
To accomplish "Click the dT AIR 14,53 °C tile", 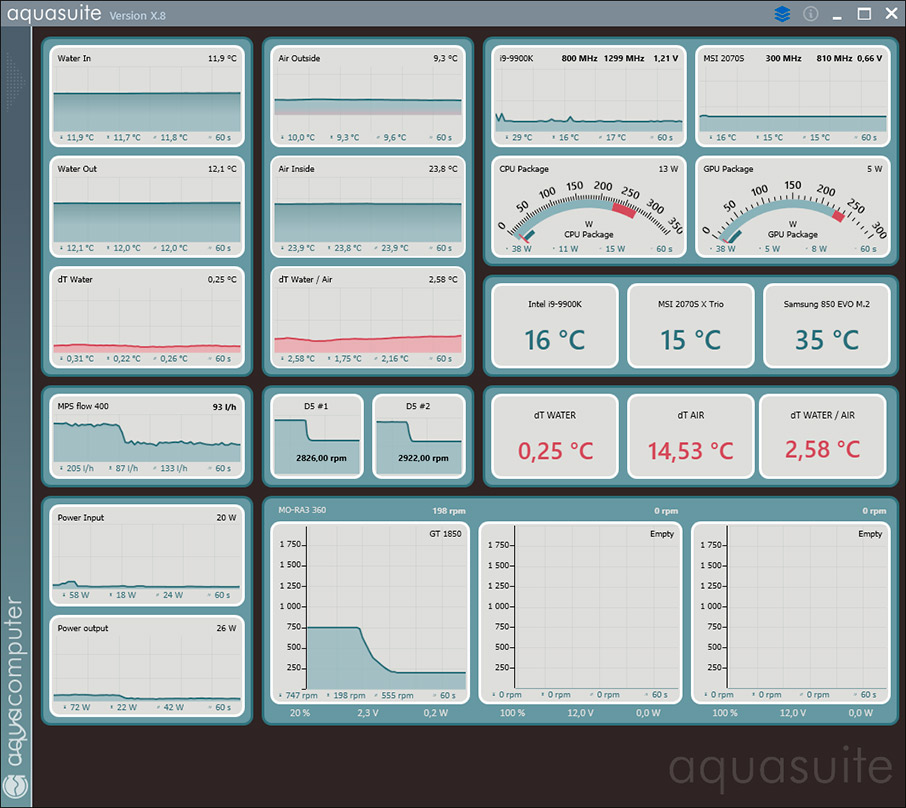I will pos(690,436).
